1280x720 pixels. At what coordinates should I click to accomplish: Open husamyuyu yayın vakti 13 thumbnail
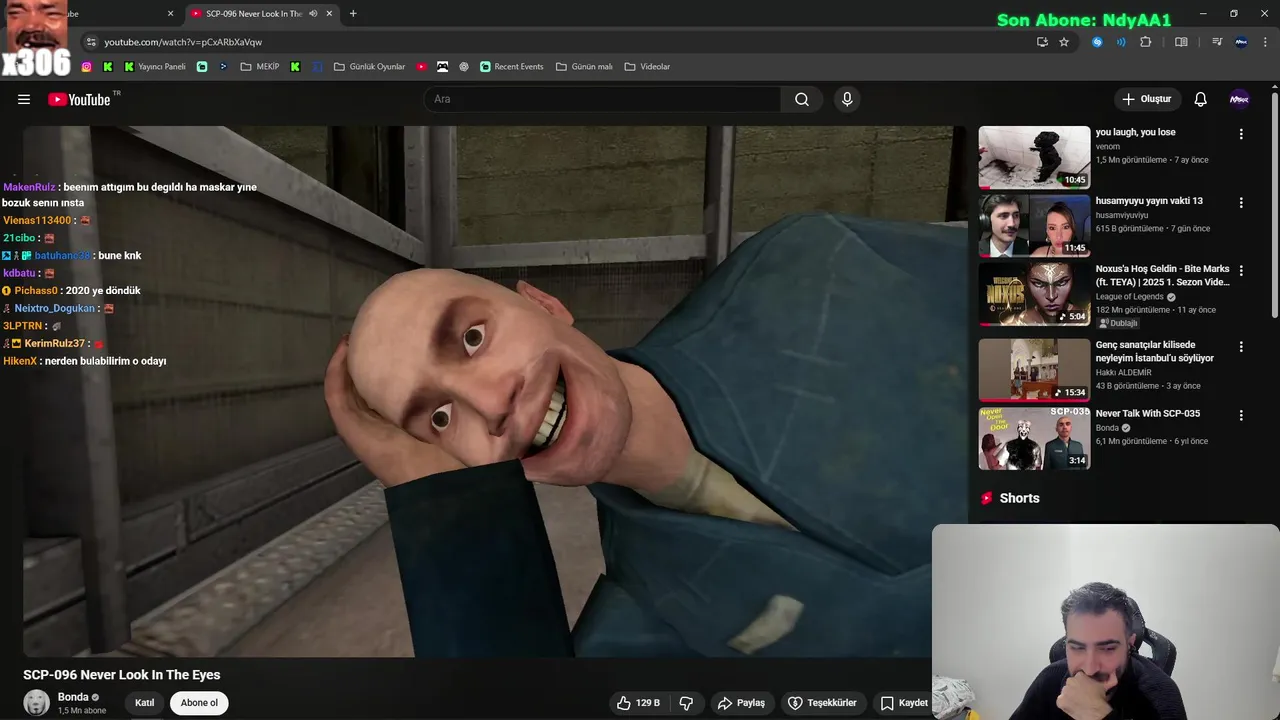pyautogui.click(x=1034, y=226)
